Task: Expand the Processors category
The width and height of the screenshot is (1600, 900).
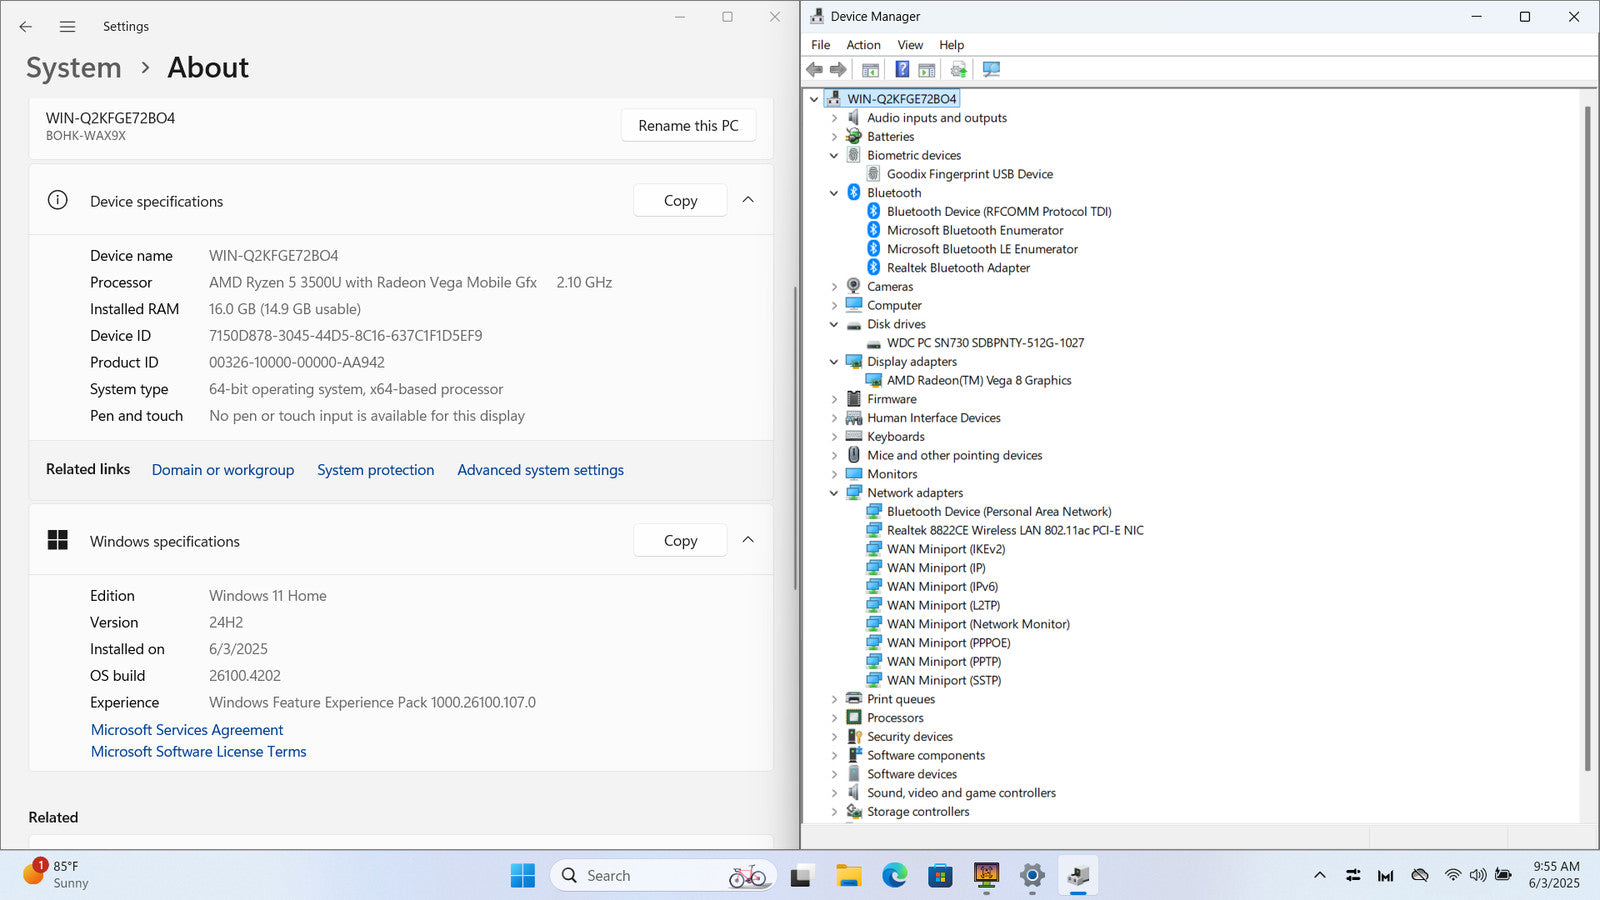Action: 834,718
